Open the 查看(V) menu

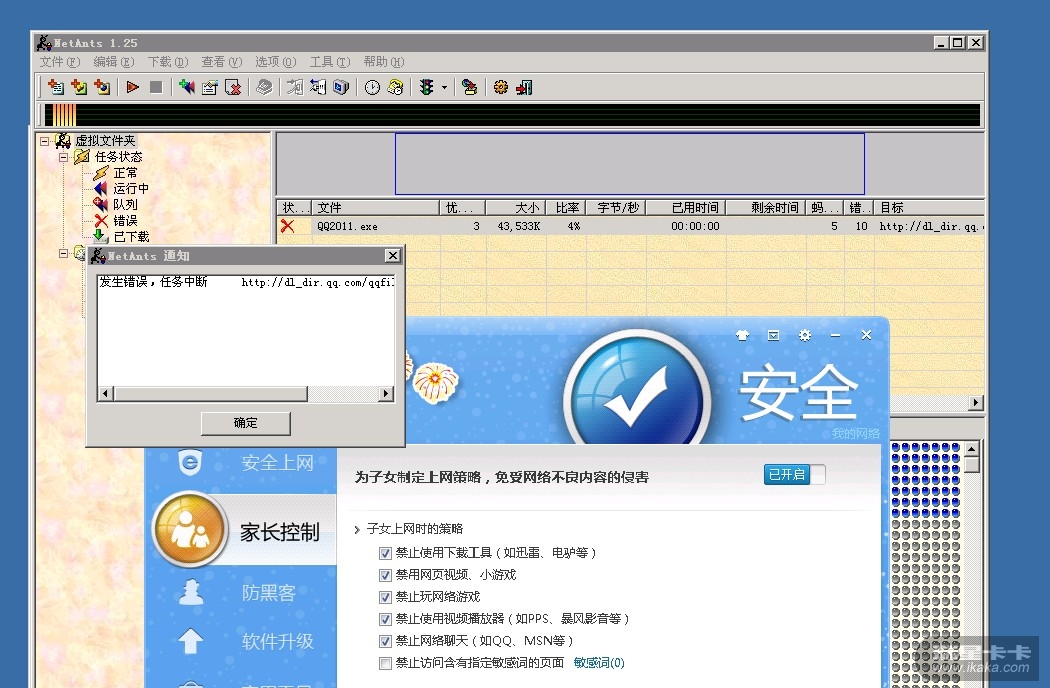tap(222, 62)
